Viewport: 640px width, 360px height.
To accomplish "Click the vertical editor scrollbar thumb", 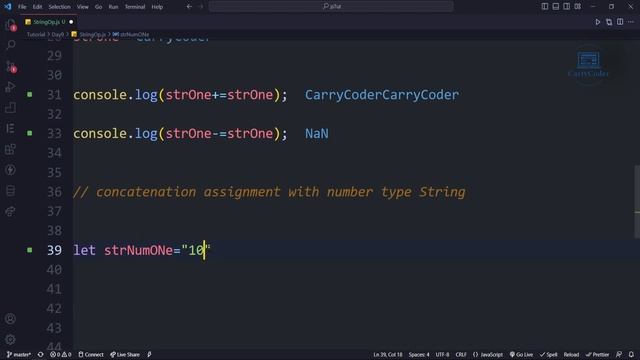I will (637, 201).
